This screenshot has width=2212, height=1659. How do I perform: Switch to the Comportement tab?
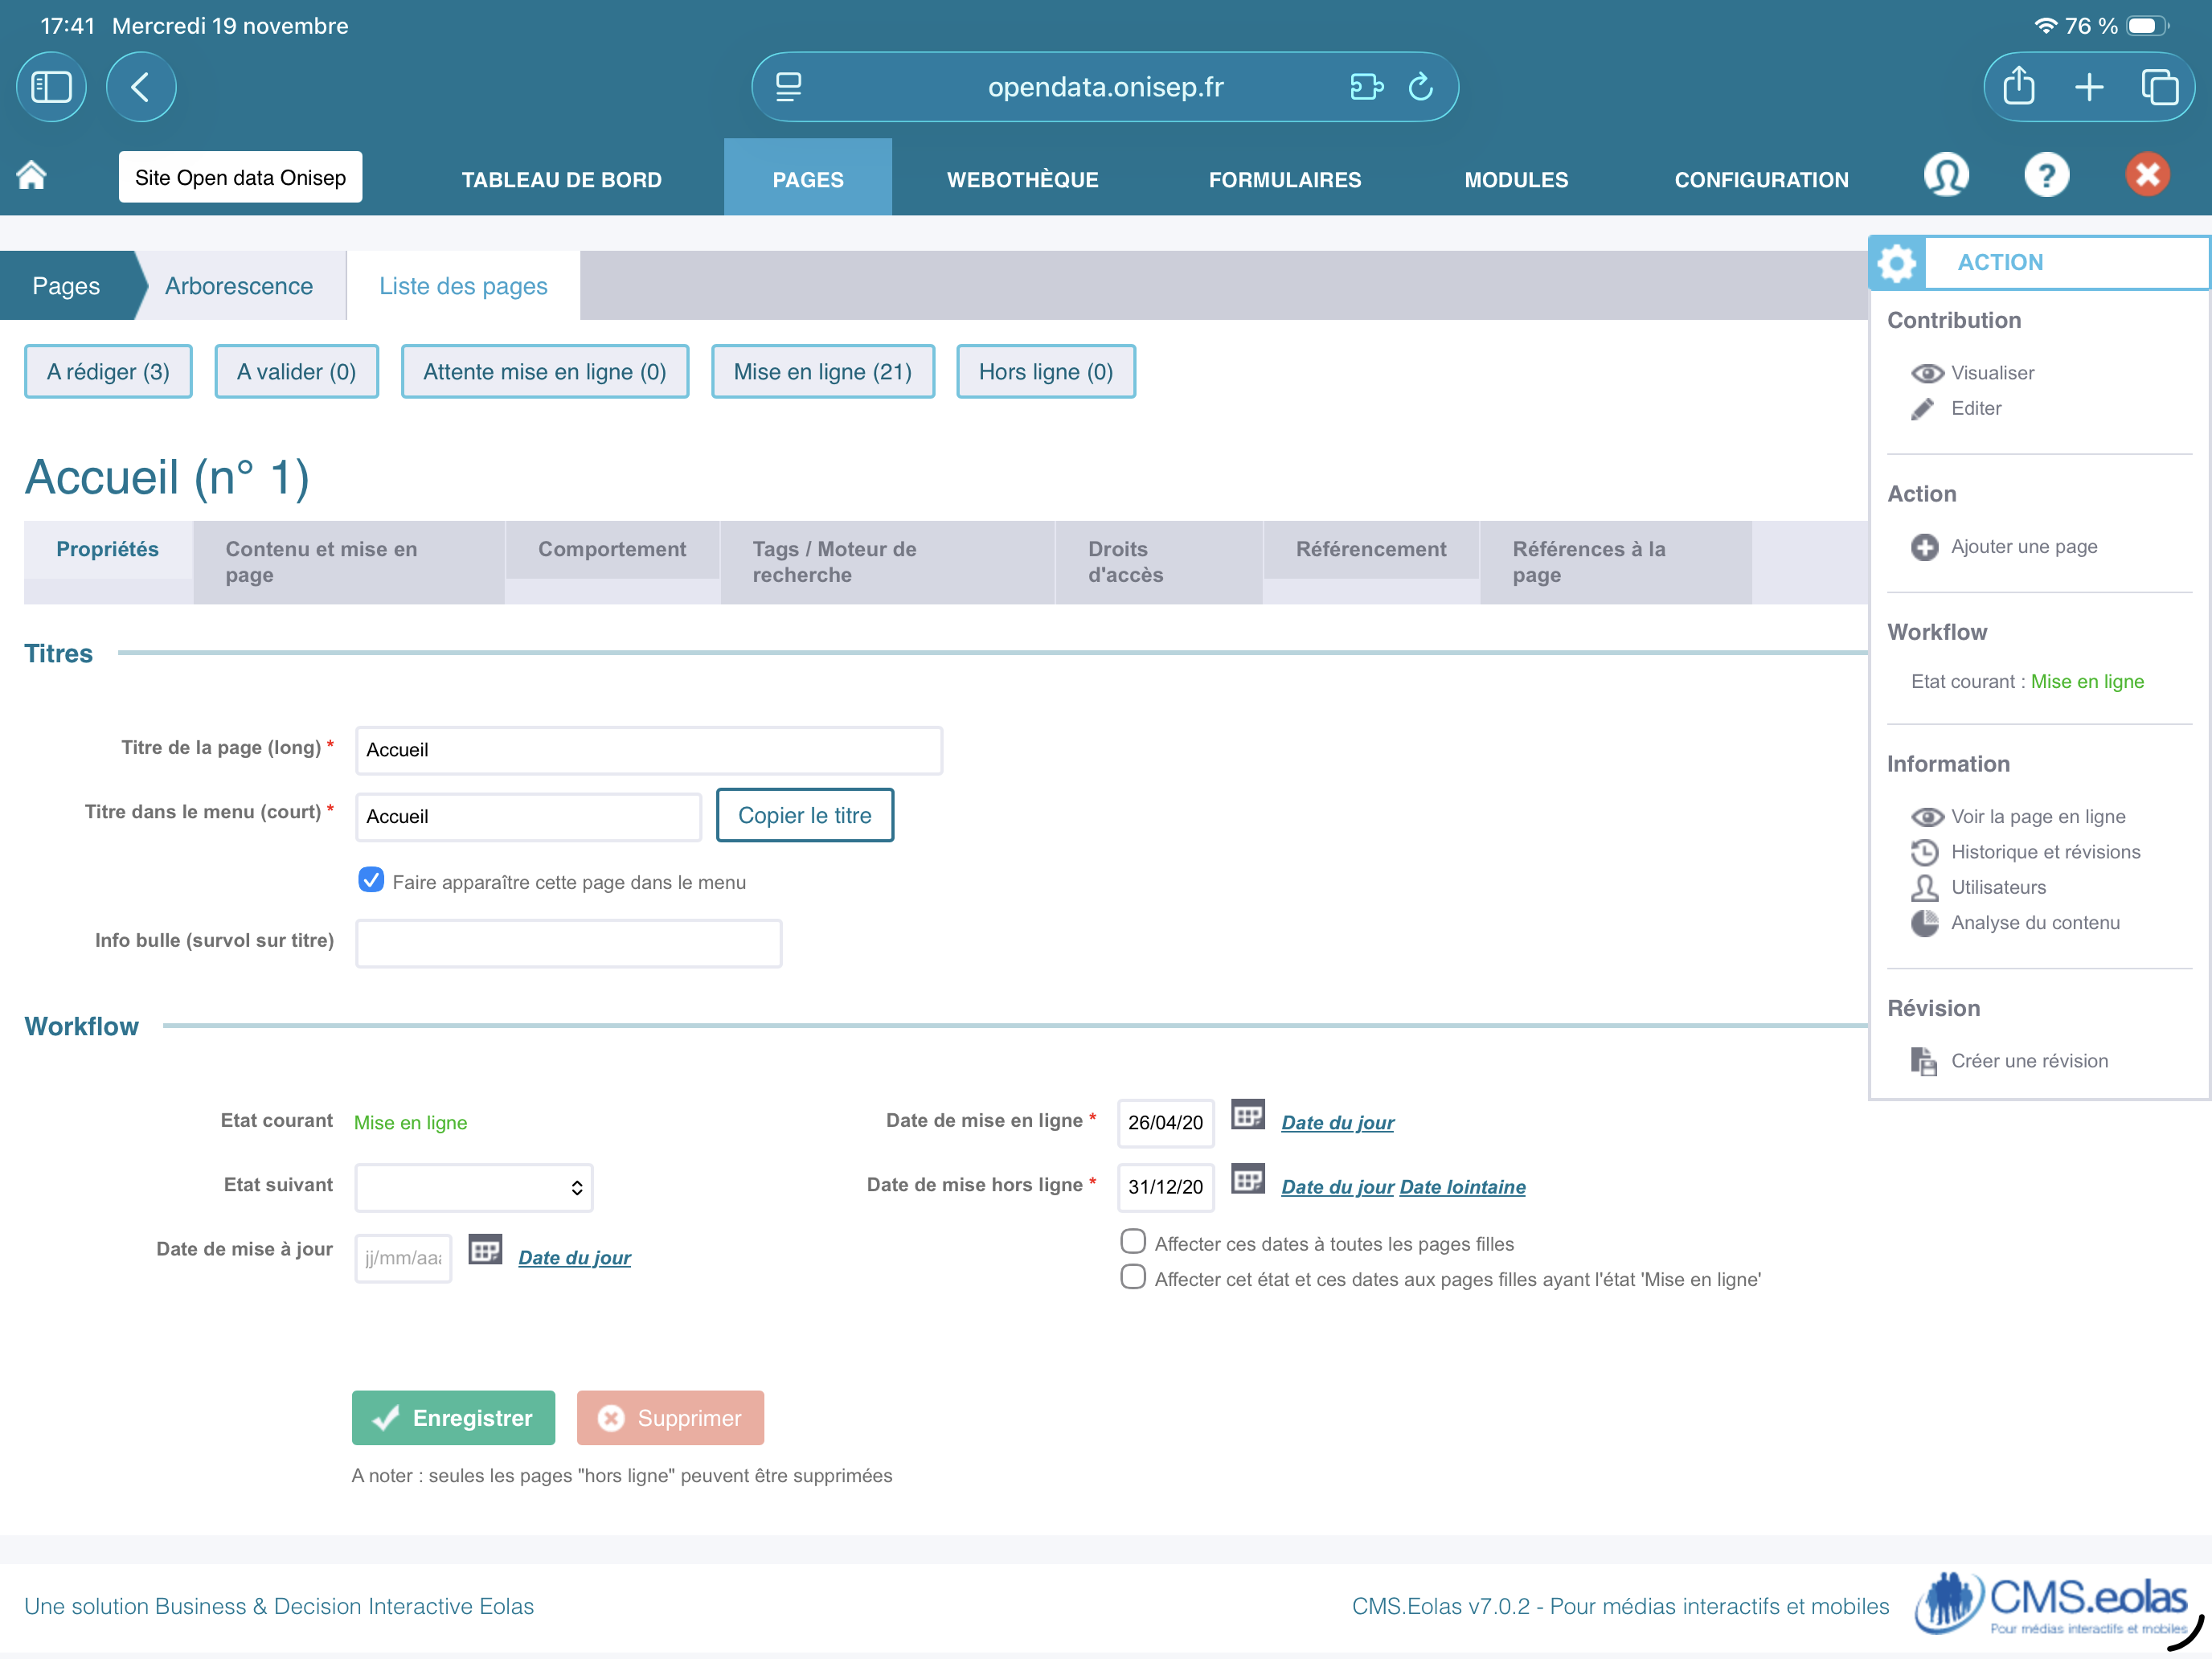612,549
